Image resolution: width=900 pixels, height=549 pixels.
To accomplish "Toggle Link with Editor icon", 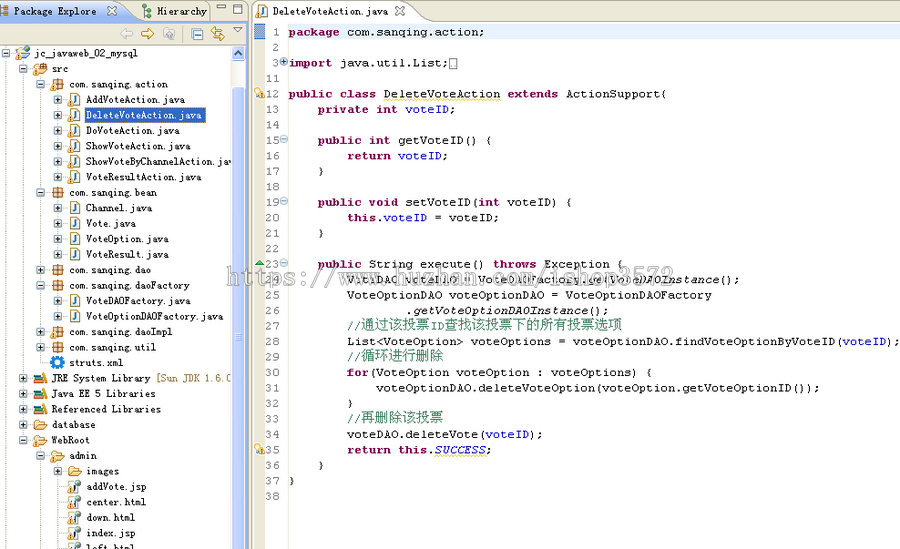I will [218, 34].
